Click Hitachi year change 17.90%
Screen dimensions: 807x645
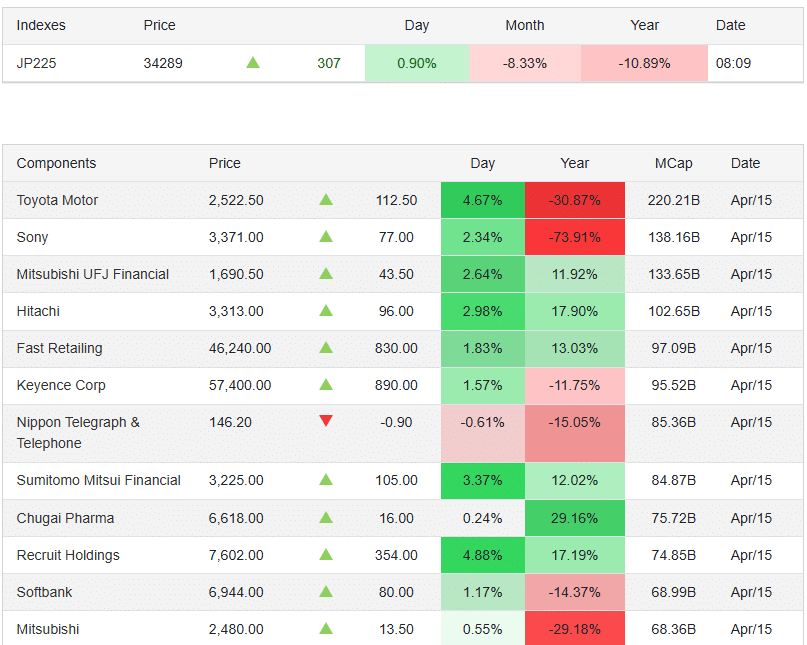click(575, 311)
